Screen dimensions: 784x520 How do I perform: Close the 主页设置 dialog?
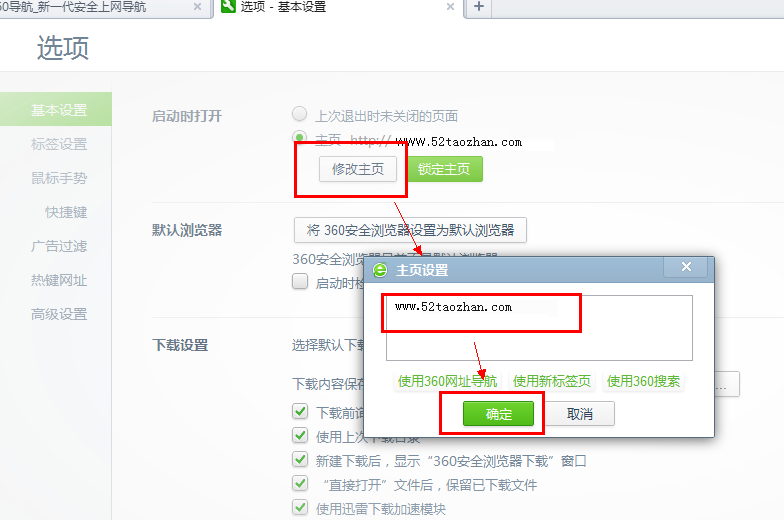(x=686, y=267)
